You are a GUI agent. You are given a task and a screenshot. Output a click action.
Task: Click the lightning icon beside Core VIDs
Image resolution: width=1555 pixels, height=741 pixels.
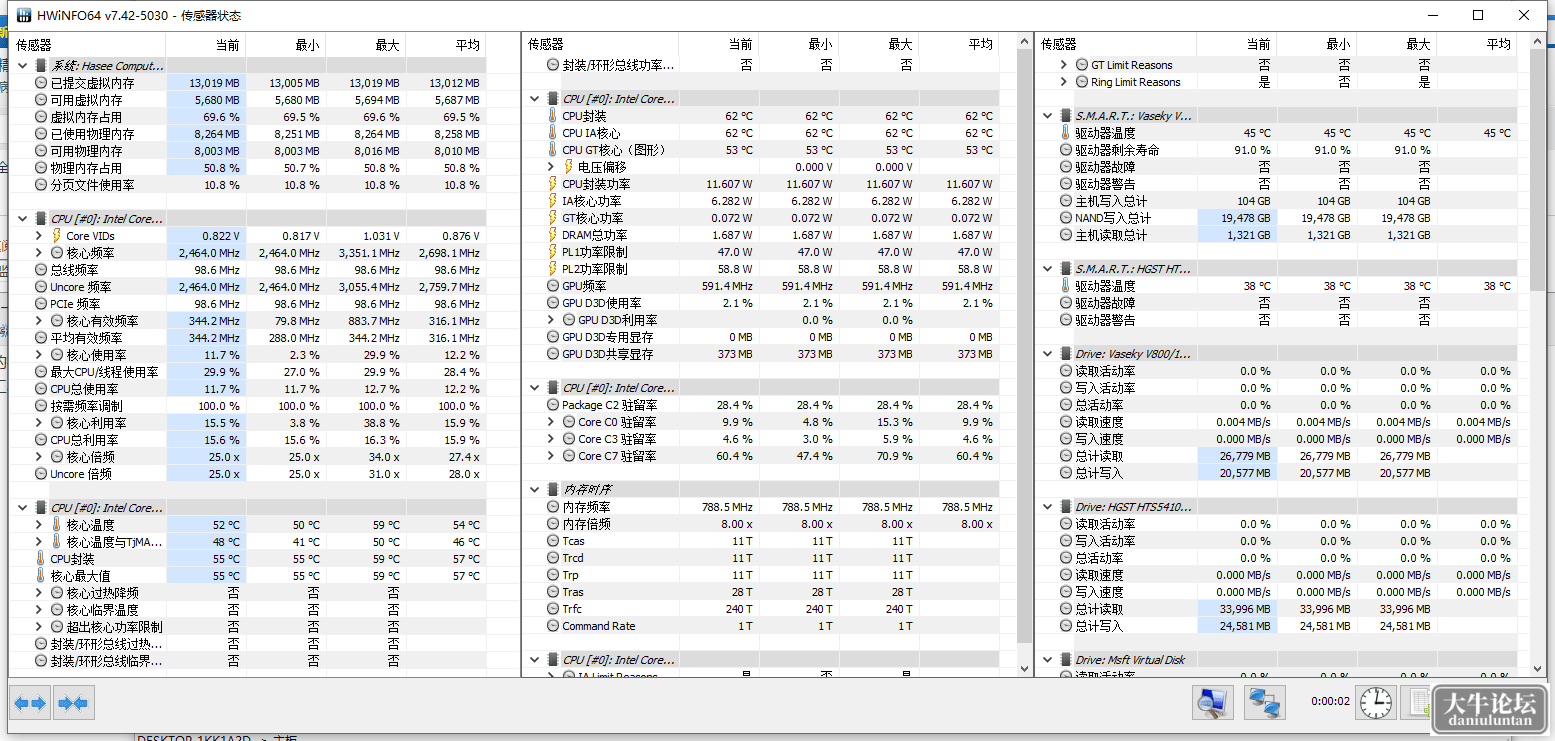[56, 236]
